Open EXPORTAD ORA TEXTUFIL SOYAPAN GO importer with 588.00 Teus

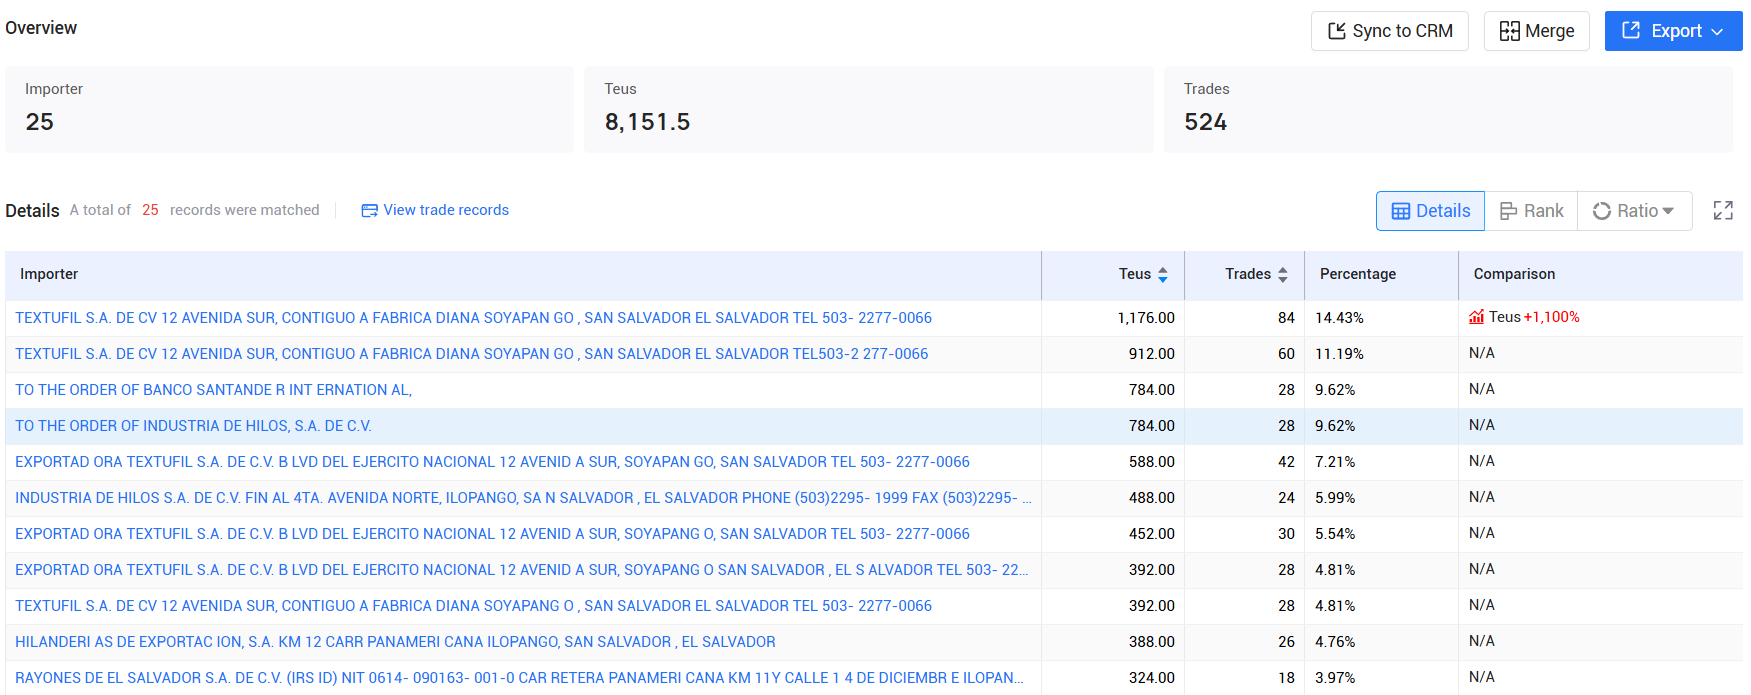tap(492, 462)
